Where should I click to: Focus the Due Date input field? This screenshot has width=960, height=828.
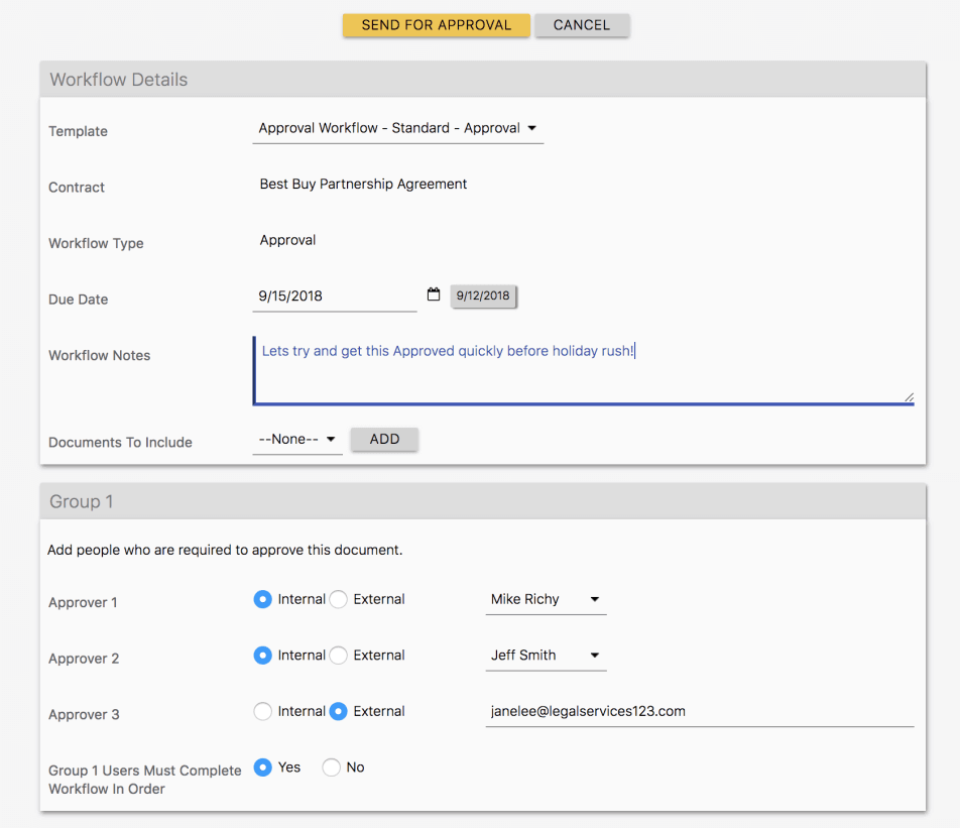coord(334,296)
